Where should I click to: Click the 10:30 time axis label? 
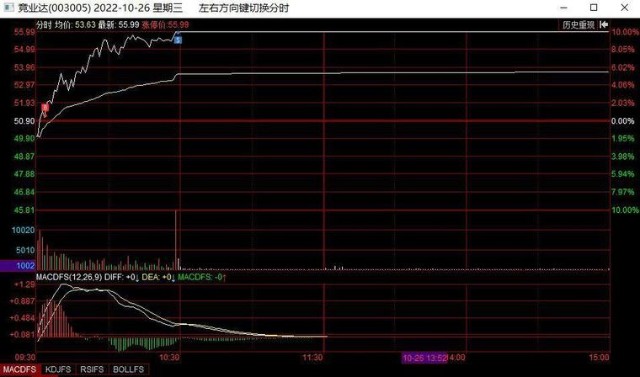pyautogui.click(x=169, y=358)
